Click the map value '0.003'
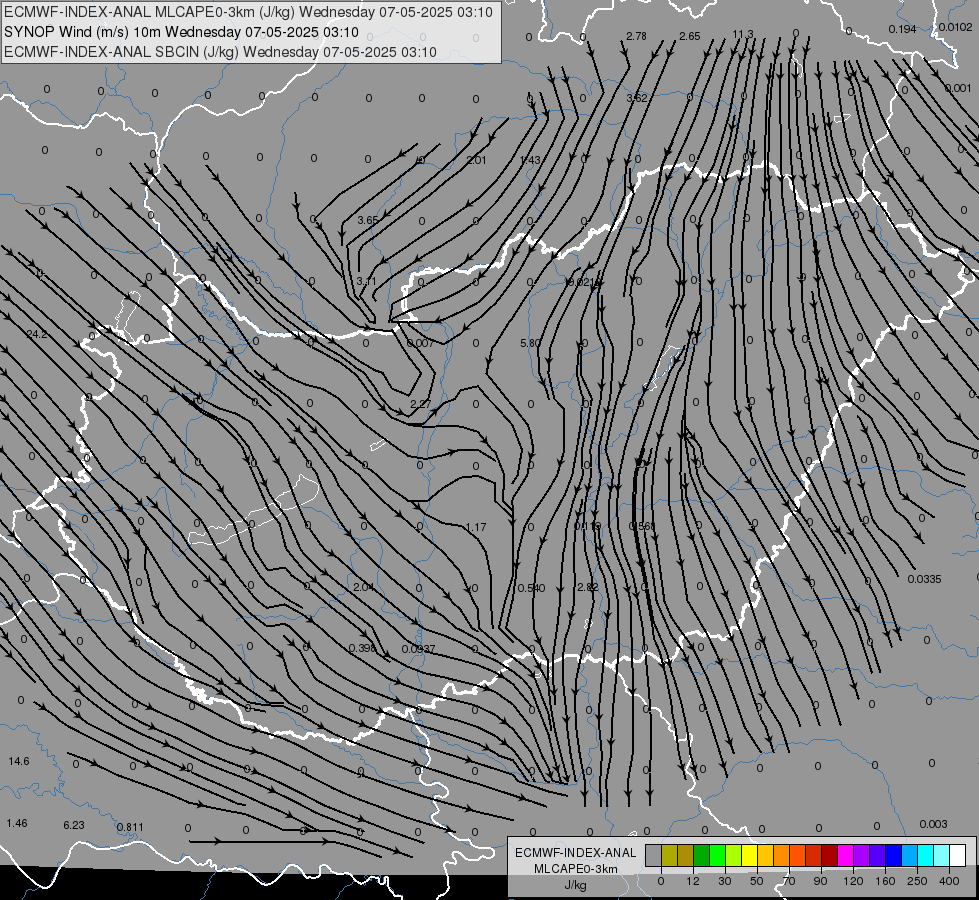 [933, 824]
